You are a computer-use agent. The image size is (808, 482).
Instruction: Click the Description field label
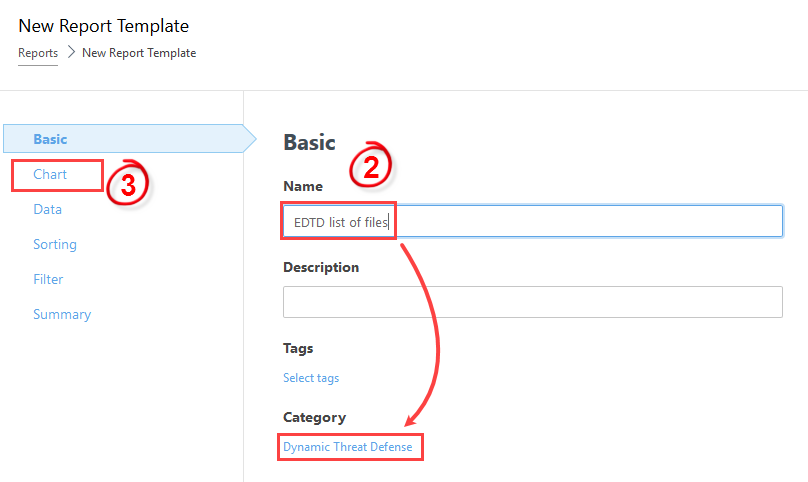coord(321,267)
